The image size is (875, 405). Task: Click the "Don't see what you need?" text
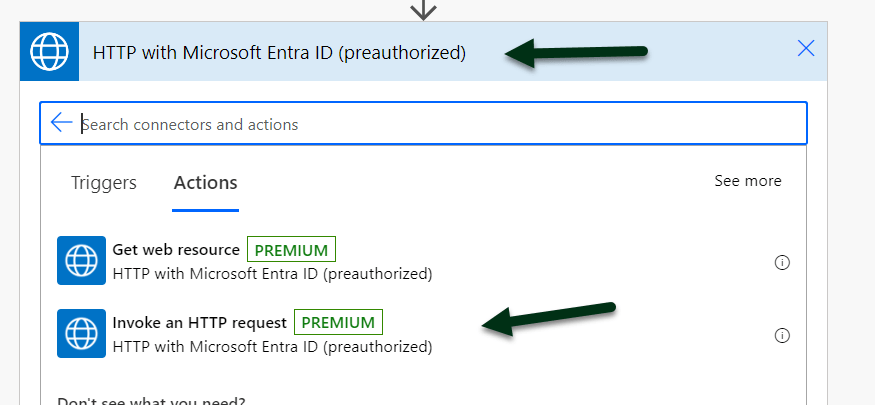click(151, 400)
